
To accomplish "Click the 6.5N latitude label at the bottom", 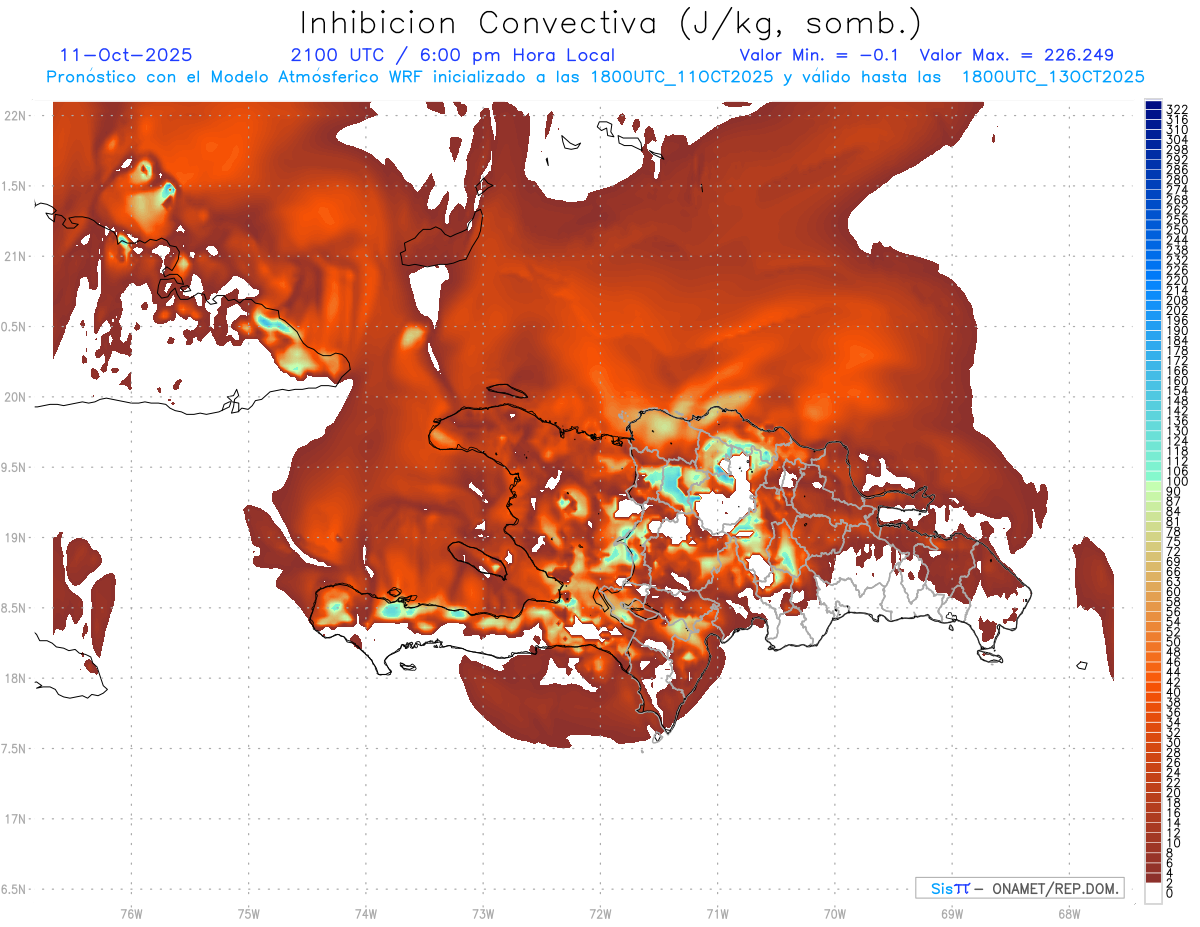I will 14,889.
